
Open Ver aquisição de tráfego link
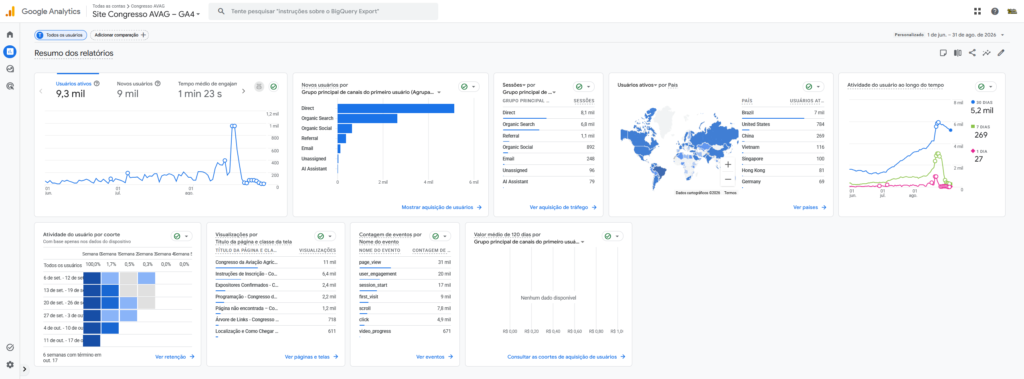[x=562, y=207]
